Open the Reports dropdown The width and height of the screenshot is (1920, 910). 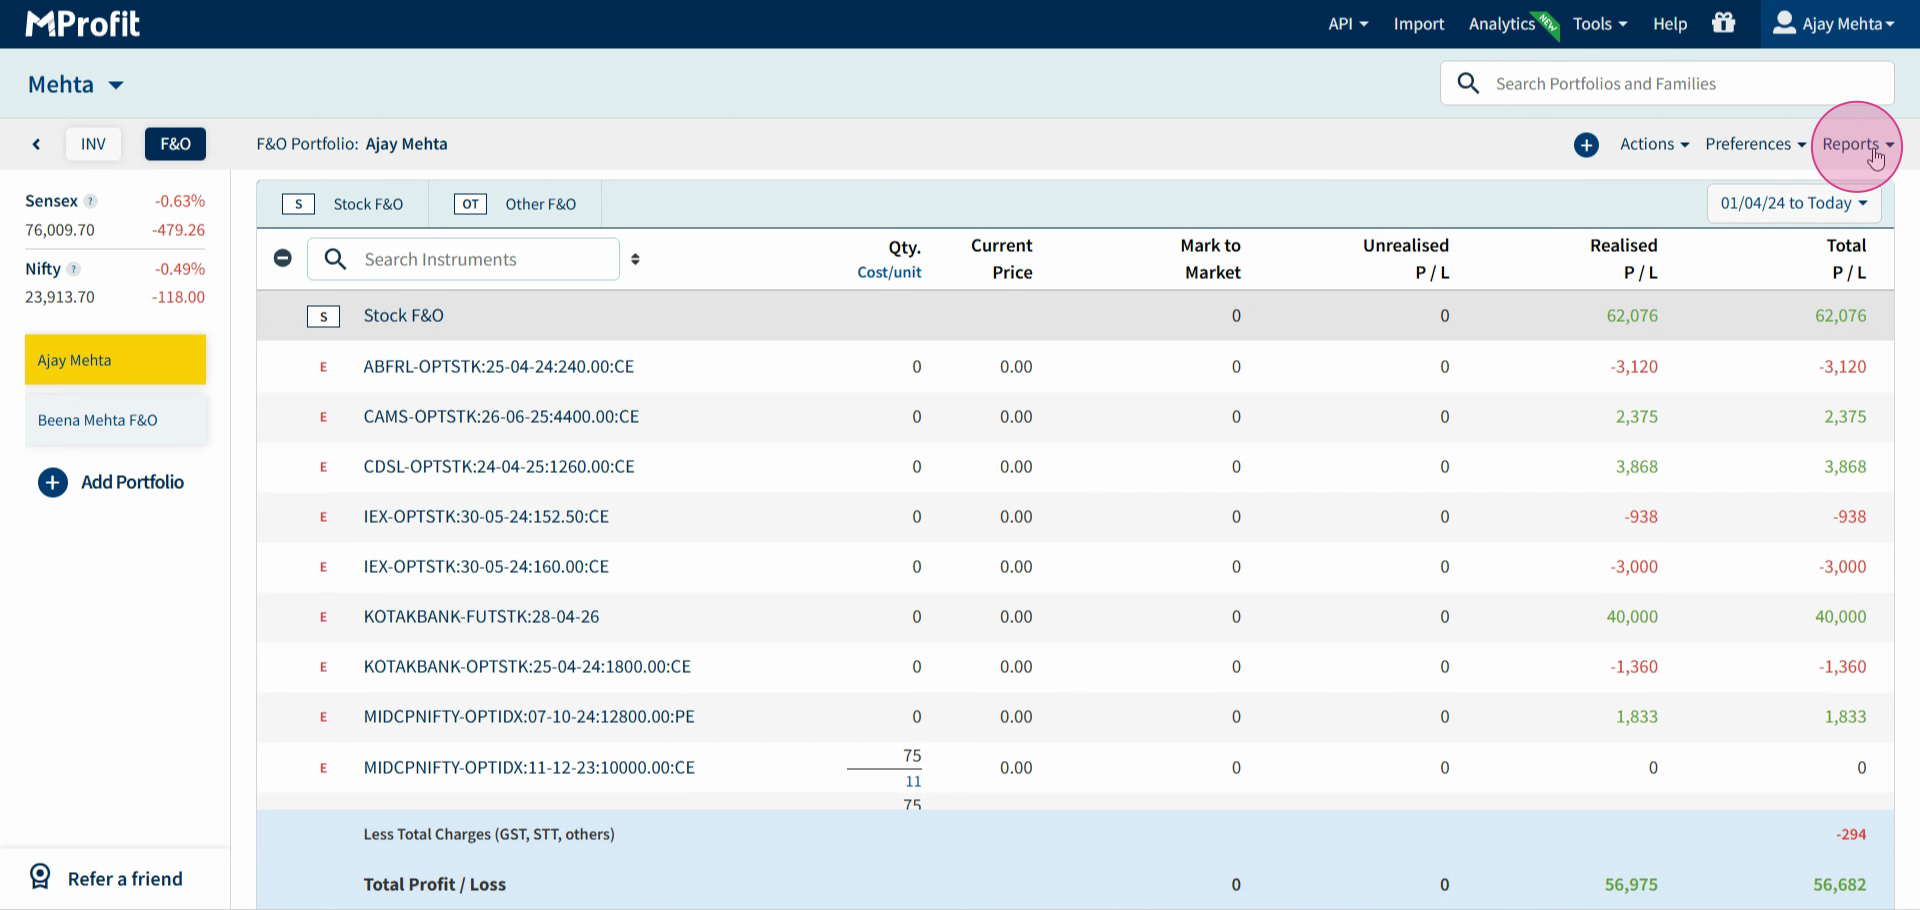point(1857,144)
